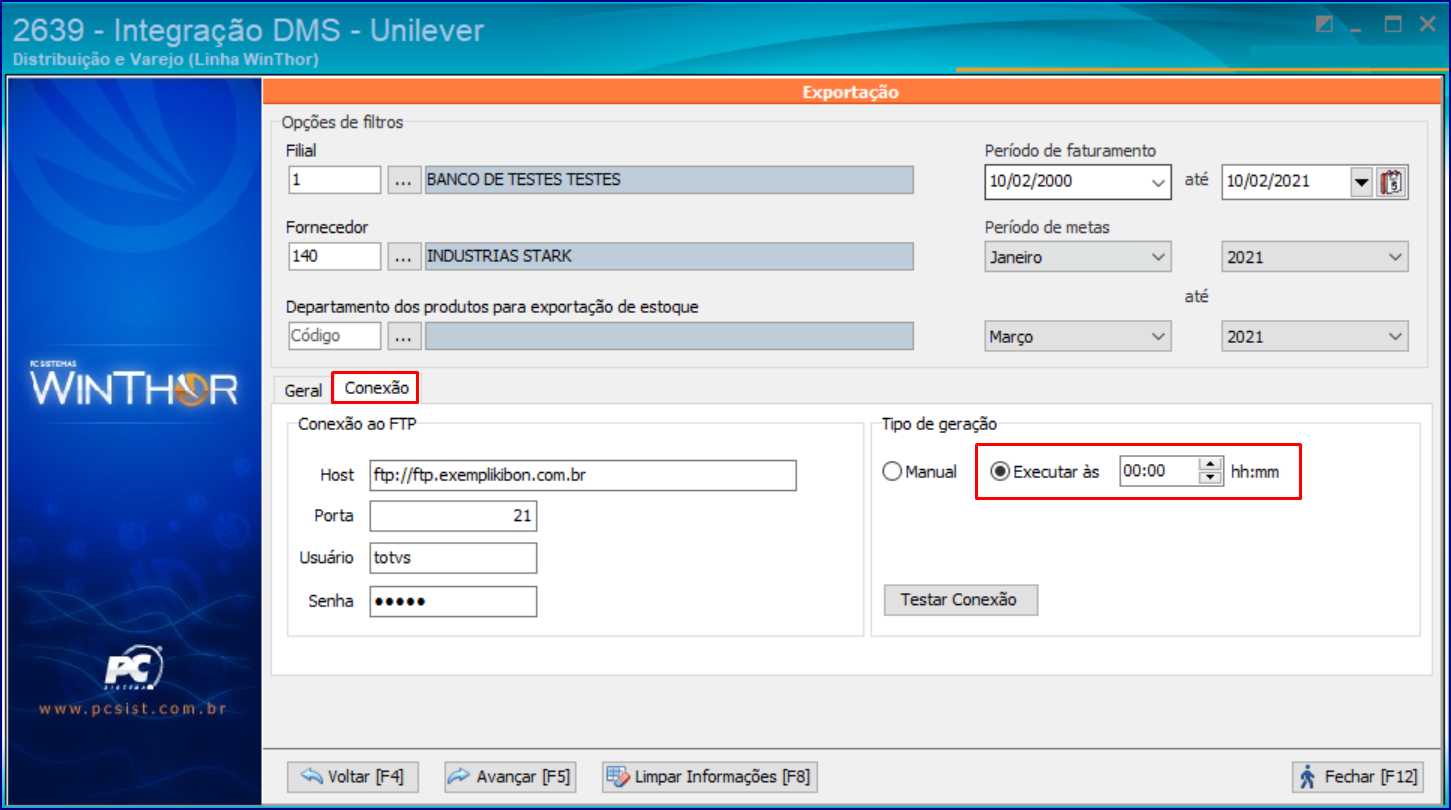Screen dimensions: 1451x810
Task: Decrease execution time with the down spinner arrow
Action: click(x=1211, y=478)
